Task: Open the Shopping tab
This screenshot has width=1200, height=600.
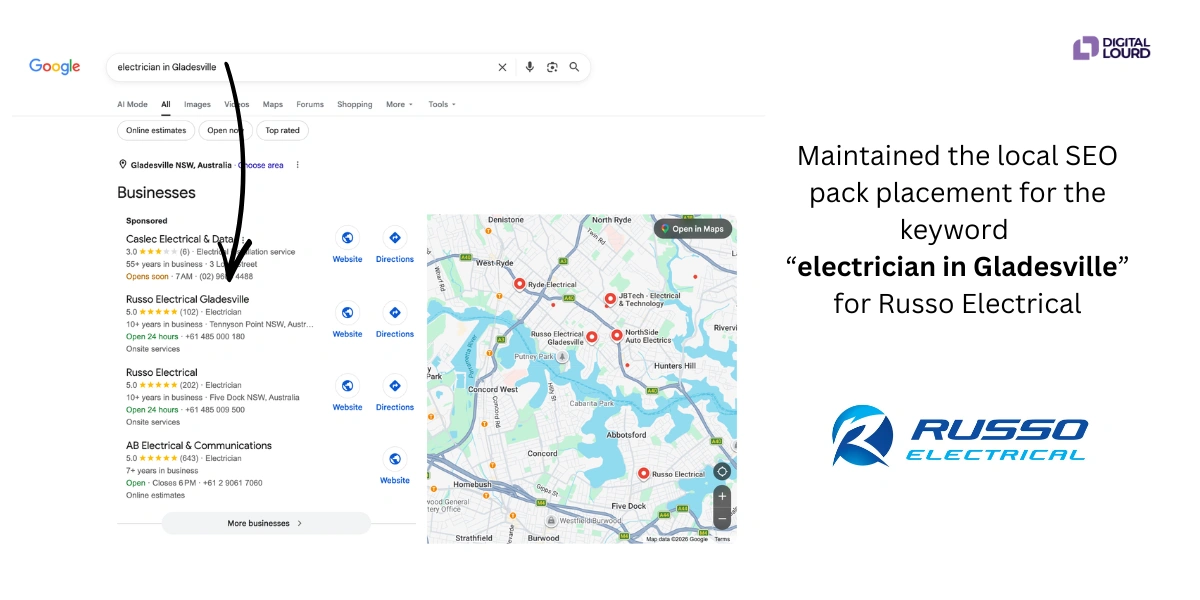Action: (x=355, y=104)
